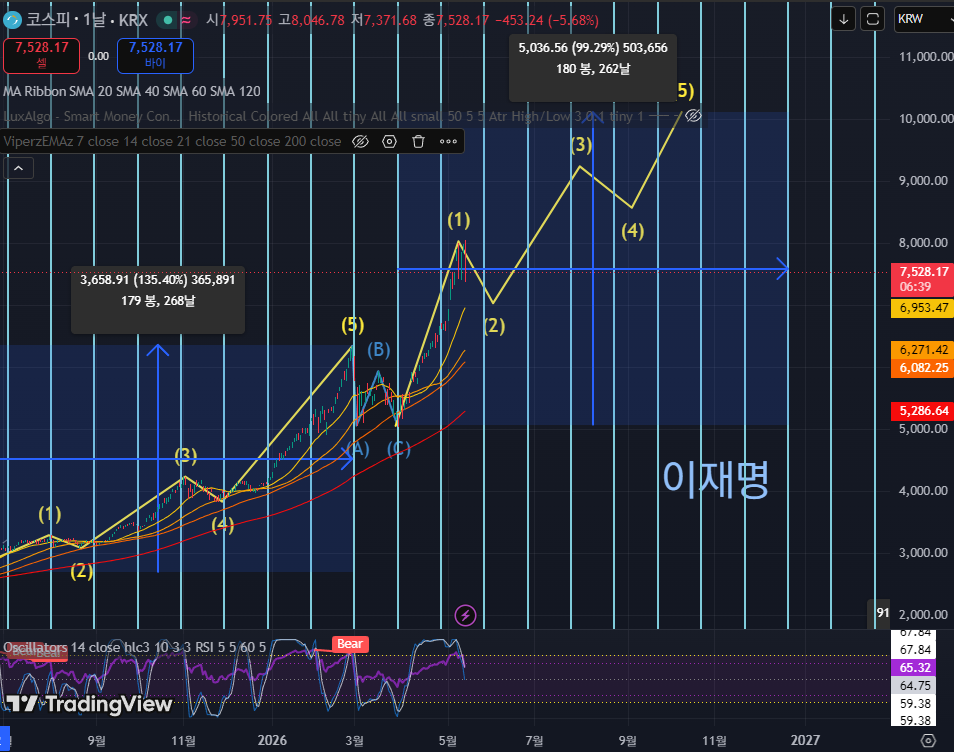The height and width of the screenshot is (752, 954).
Task: Open the KRW currency dropdown
Action: point(924,19)
